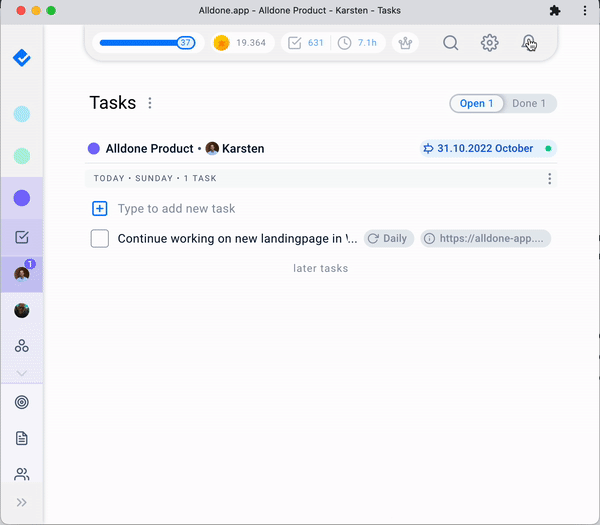
Task: Click the gold star points 19.364
Action: point(243,42)
